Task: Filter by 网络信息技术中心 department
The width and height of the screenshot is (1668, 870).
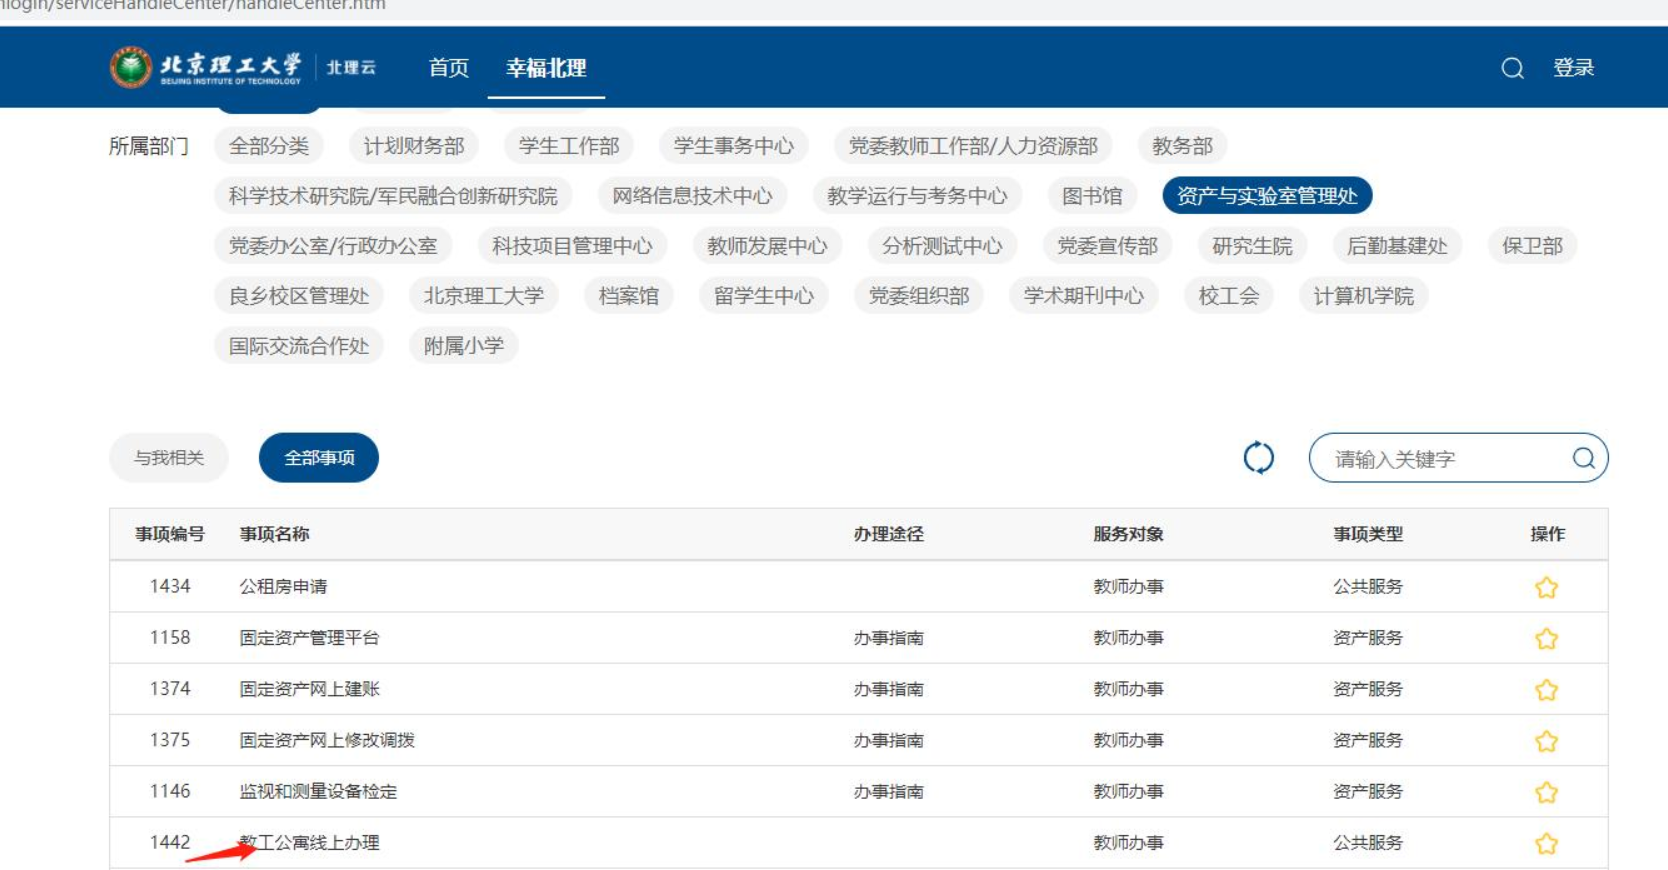Action: point(692,196)
